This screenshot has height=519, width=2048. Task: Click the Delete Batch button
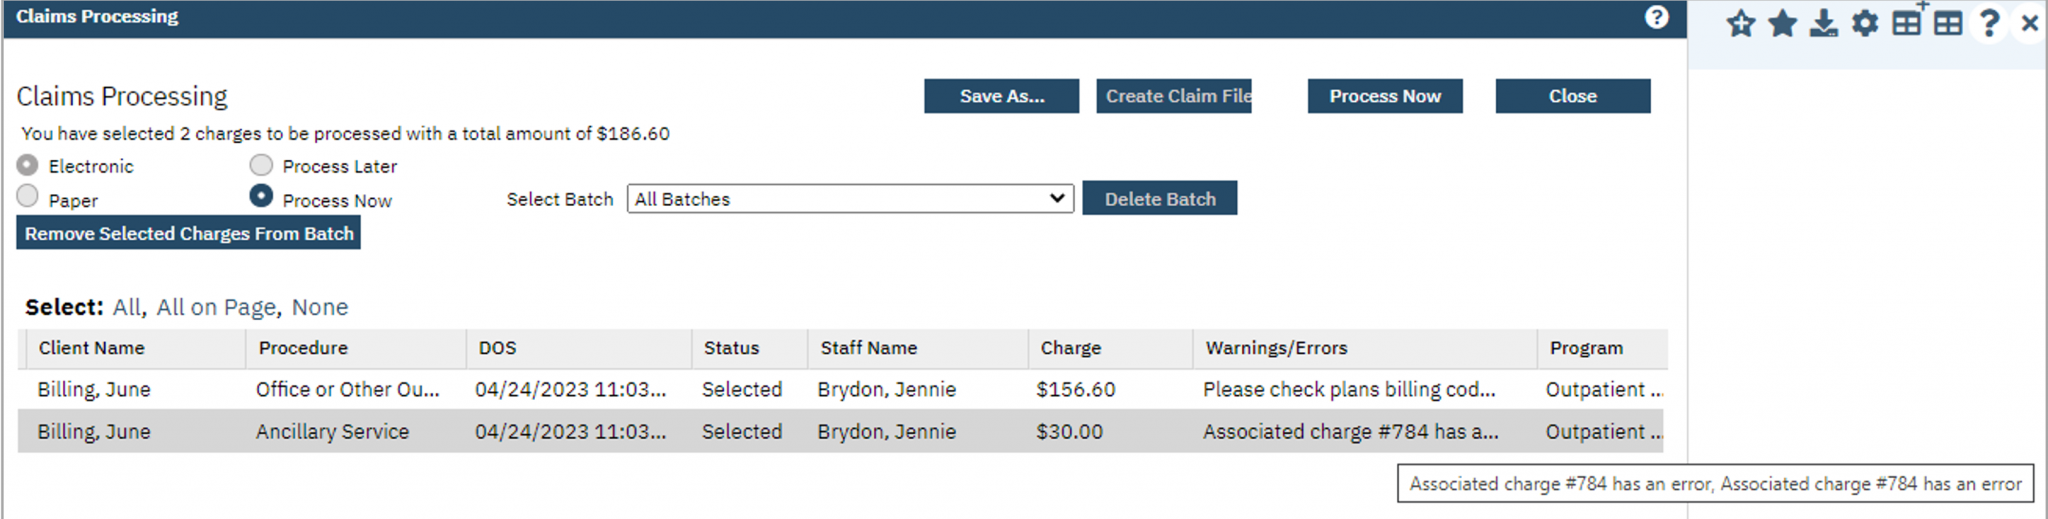tap(1159, 199)
